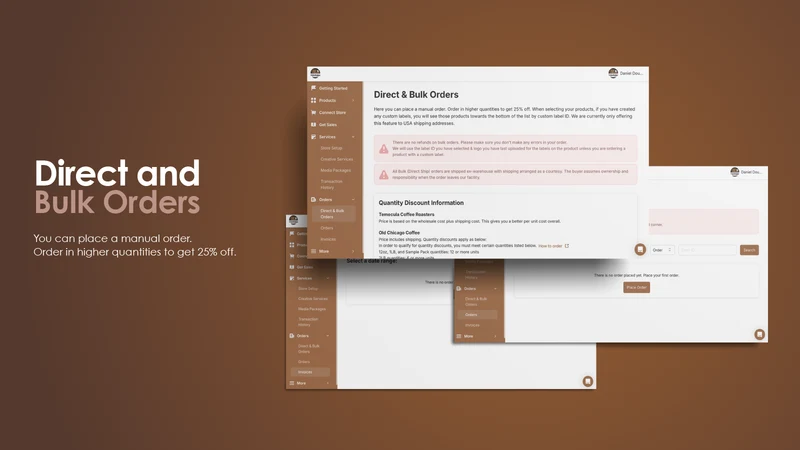The width and height of the screenshot is (800, 450).
Task: Click the How to order link
Action: coord(550,246)
